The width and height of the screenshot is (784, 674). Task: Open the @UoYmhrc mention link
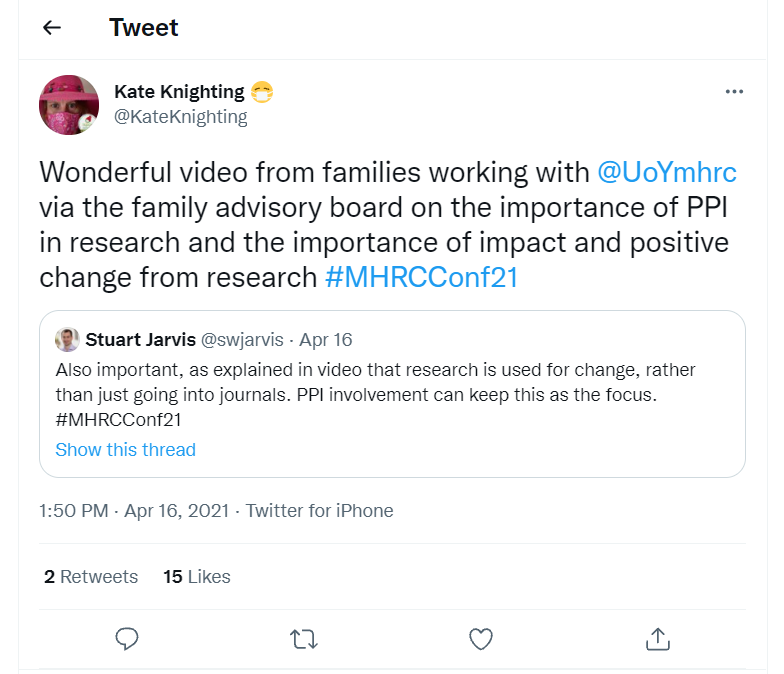click(x=666, y=172)
